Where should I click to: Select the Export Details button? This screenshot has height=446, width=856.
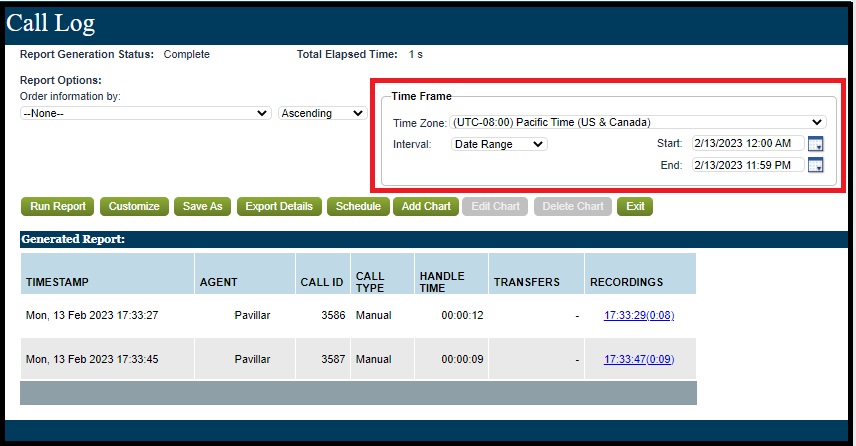(279, 206)
